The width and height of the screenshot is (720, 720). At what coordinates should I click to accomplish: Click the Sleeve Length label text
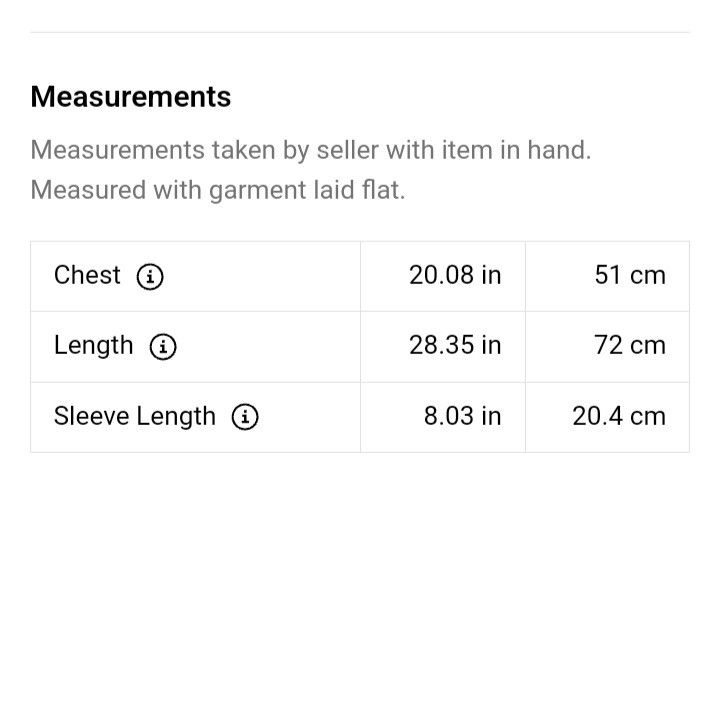[135, 416]
